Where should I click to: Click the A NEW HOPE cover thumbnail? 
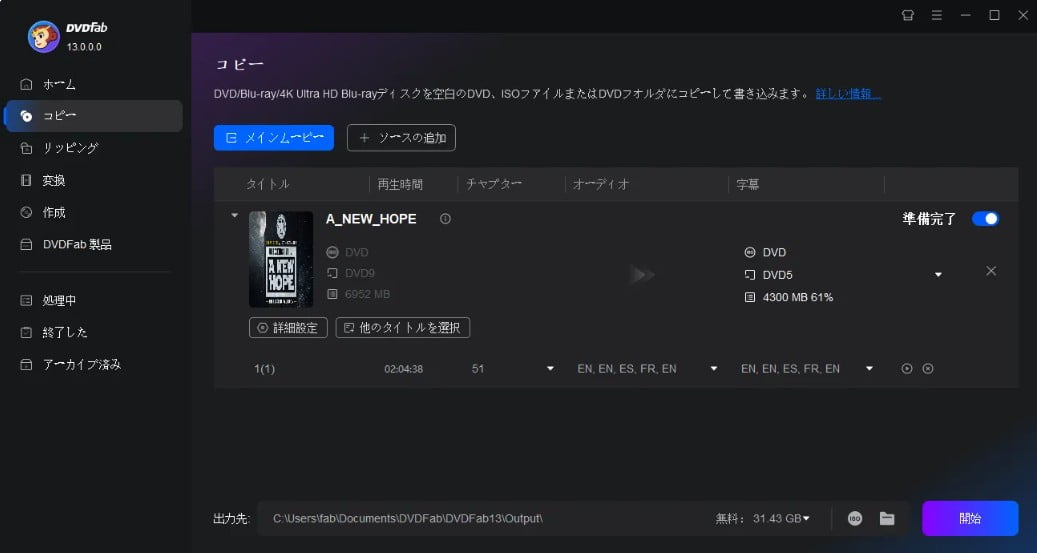coord(281,259)
